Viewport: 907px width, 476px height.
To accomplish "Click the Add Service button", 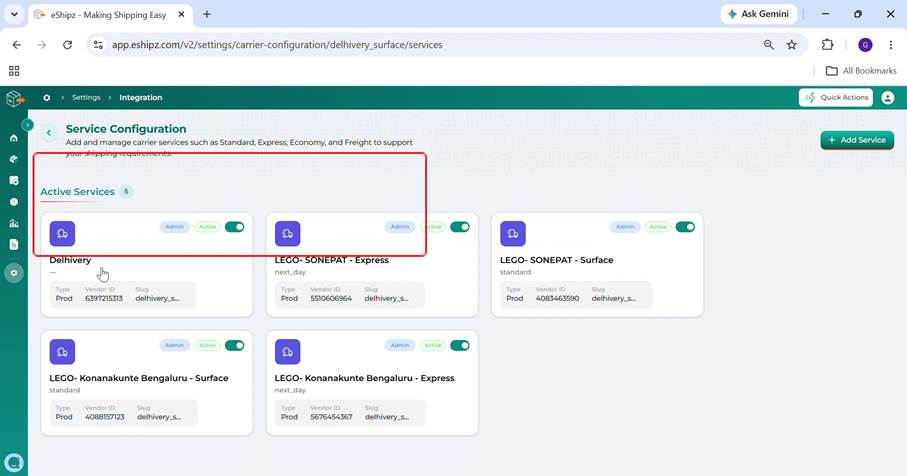I will pyautogui.click(x=857, y=140).
